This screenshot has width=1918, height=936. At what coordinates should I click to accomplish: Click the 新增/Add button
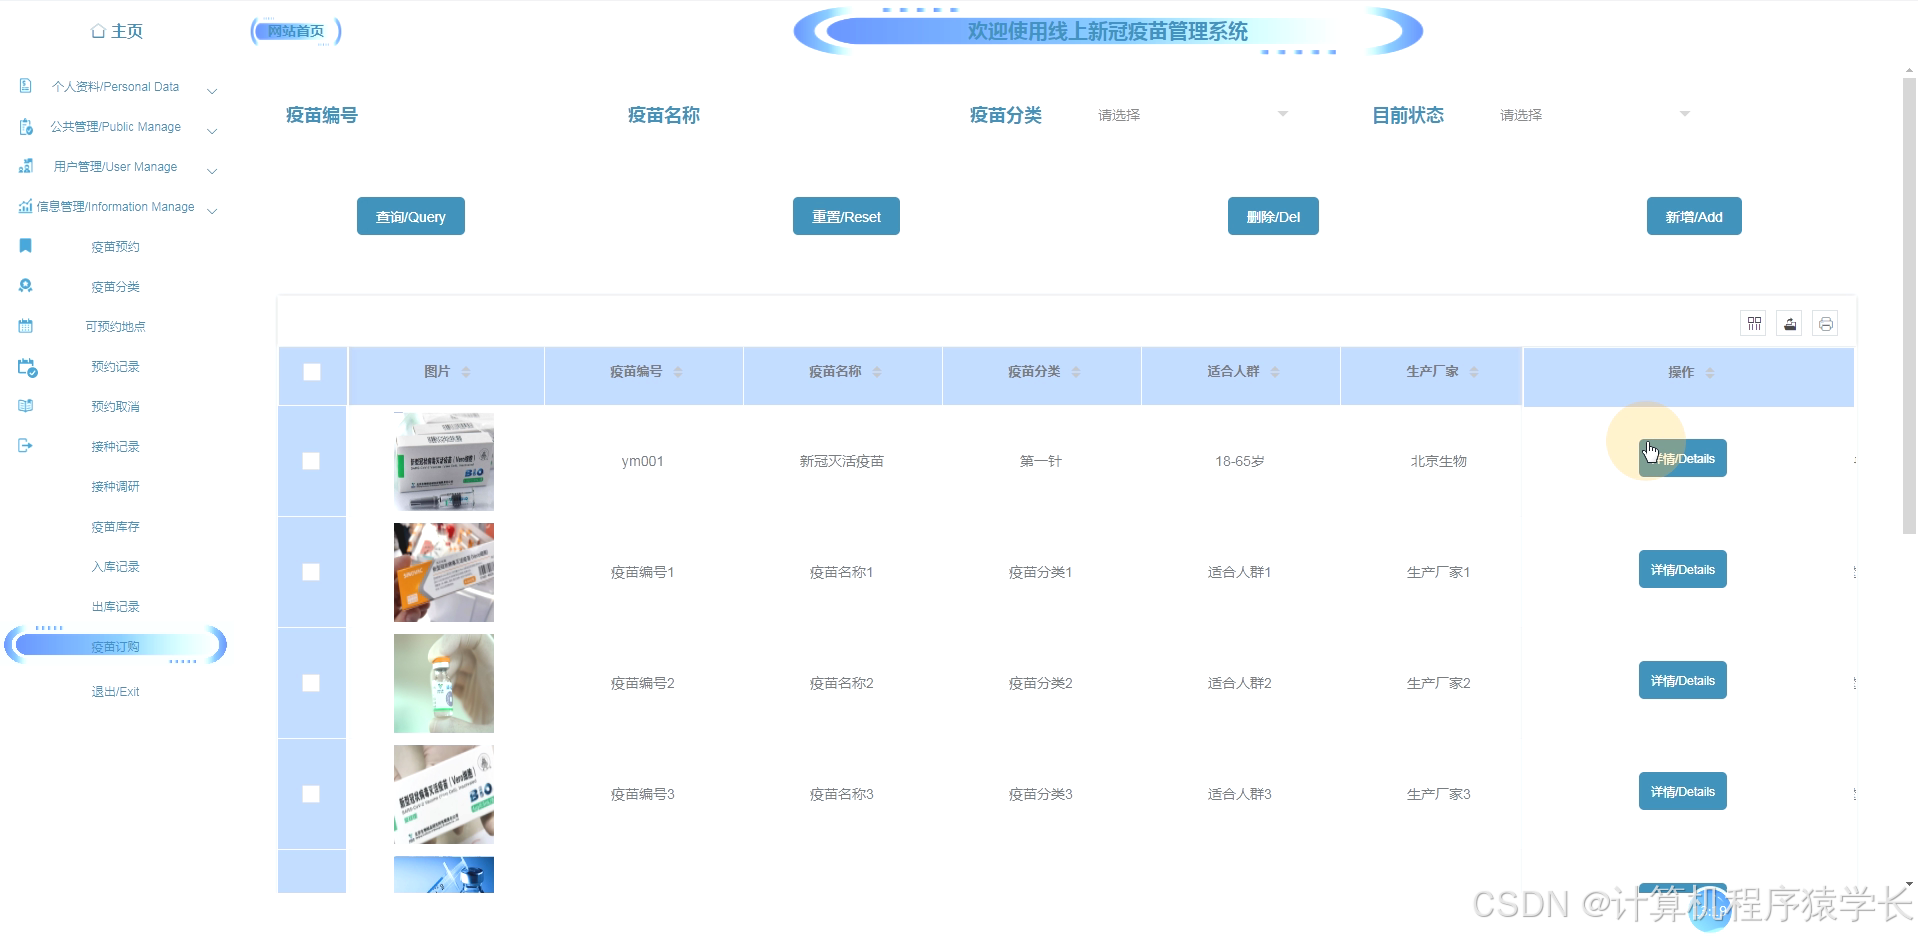coord(1693,216)
